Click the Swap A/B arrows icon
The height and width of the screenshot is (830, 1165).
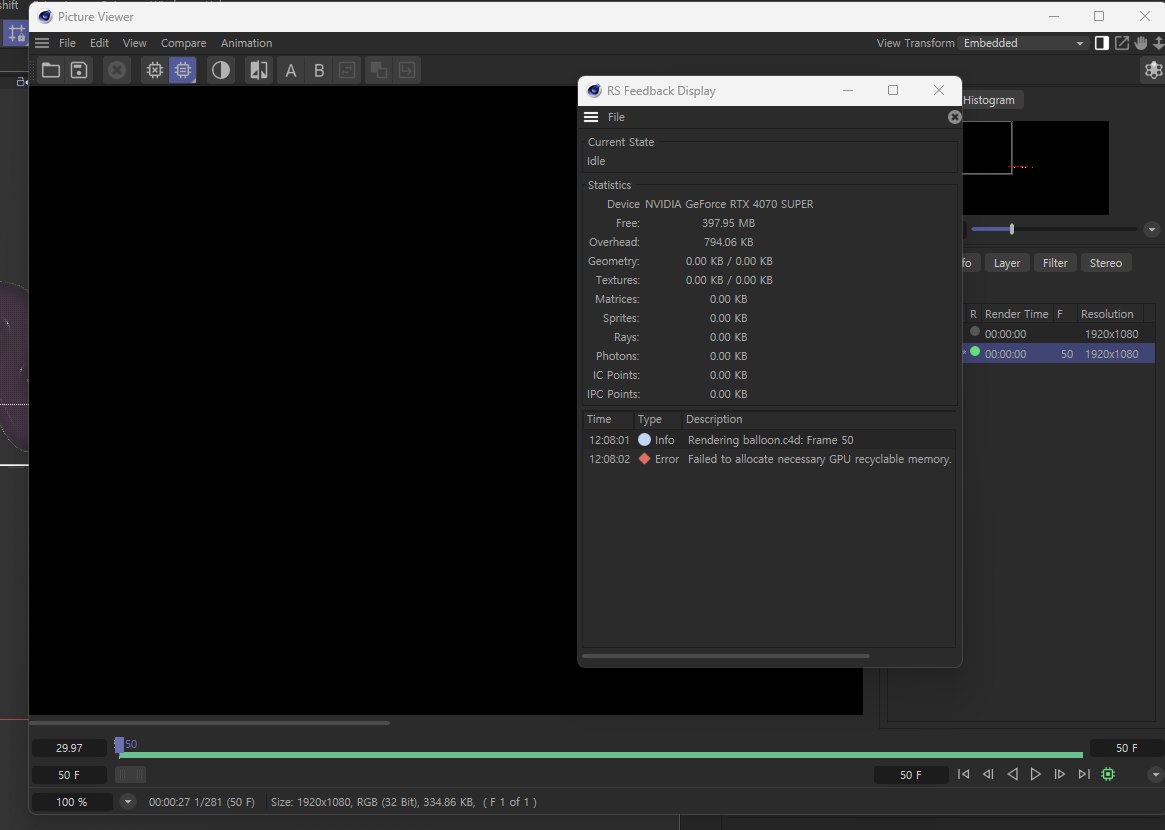(347, 71)
